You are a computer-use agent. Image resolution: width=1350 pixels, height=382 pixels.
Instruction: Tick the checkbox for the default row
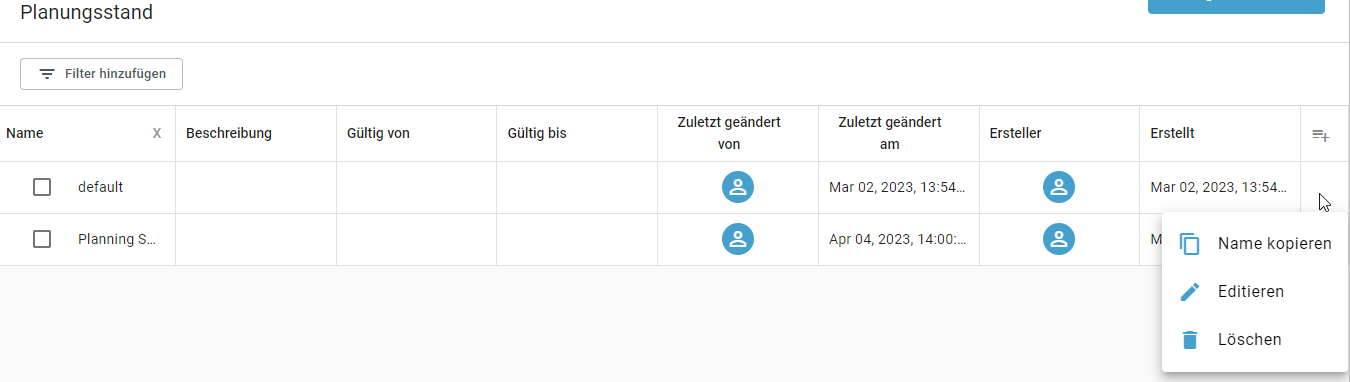pos(42,187)
